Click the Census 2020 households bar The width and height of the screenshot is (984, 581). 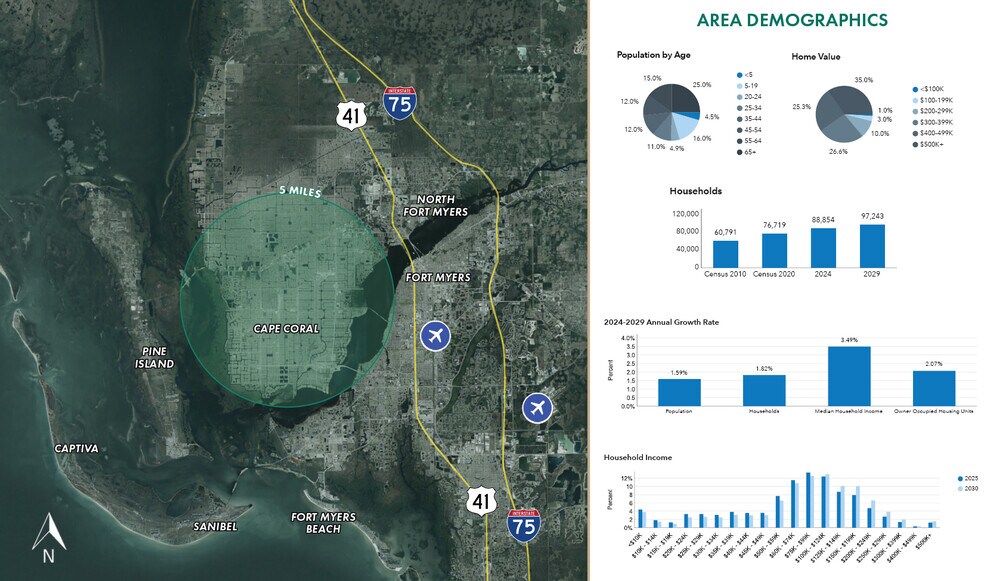(774, 250)
